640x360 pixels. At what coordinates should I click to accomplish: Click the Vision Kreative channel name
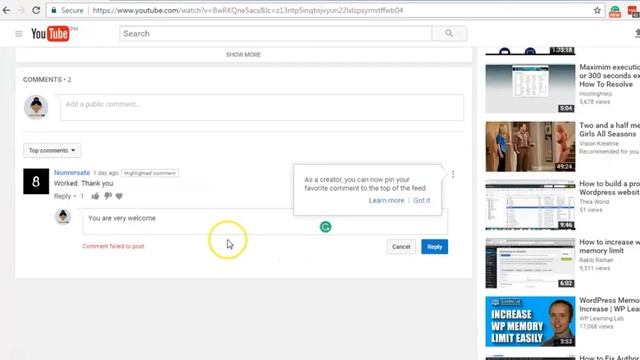pyautogui.click(x=599, y=144)
